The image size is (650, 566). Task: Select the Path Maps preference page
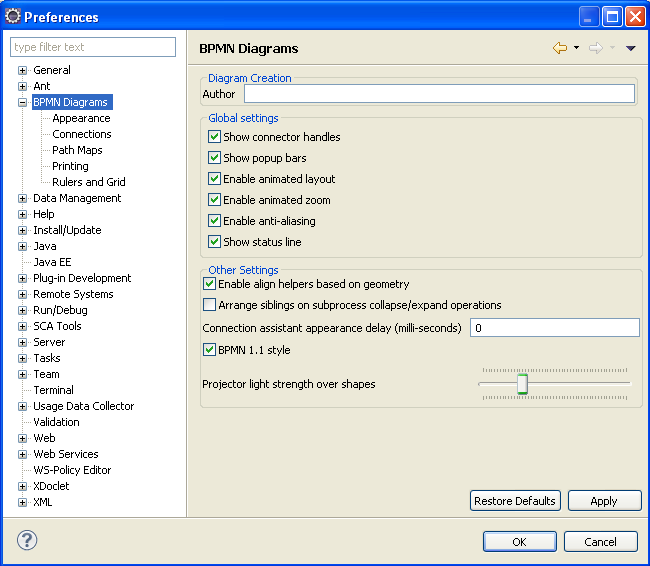[x=77, y=150]
